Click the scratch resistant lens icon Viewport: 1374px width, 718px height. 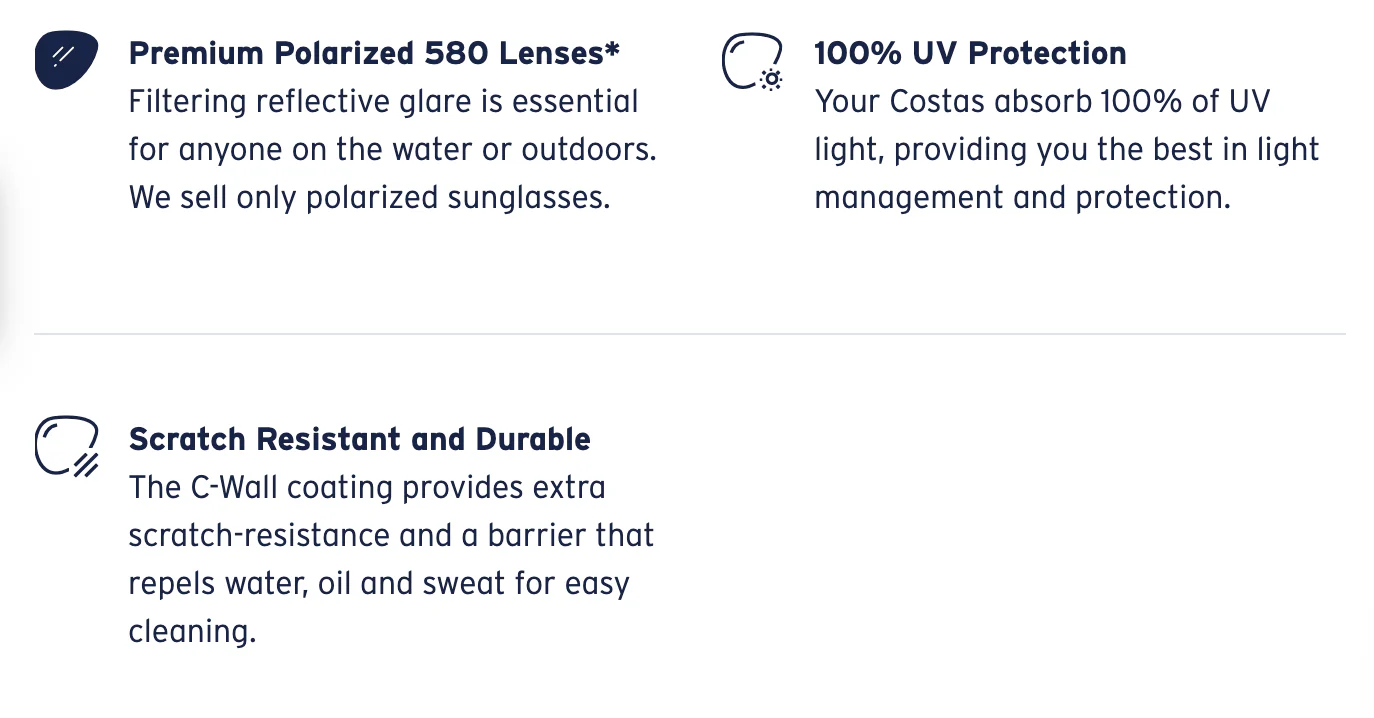[x=66, y=446]
